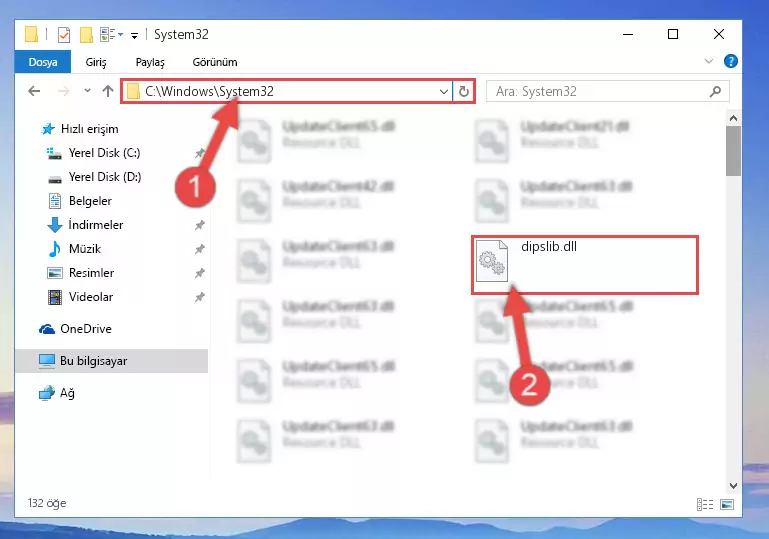
Task: Click the pin icon beside Resimler
Action: [x=200, y=273]
